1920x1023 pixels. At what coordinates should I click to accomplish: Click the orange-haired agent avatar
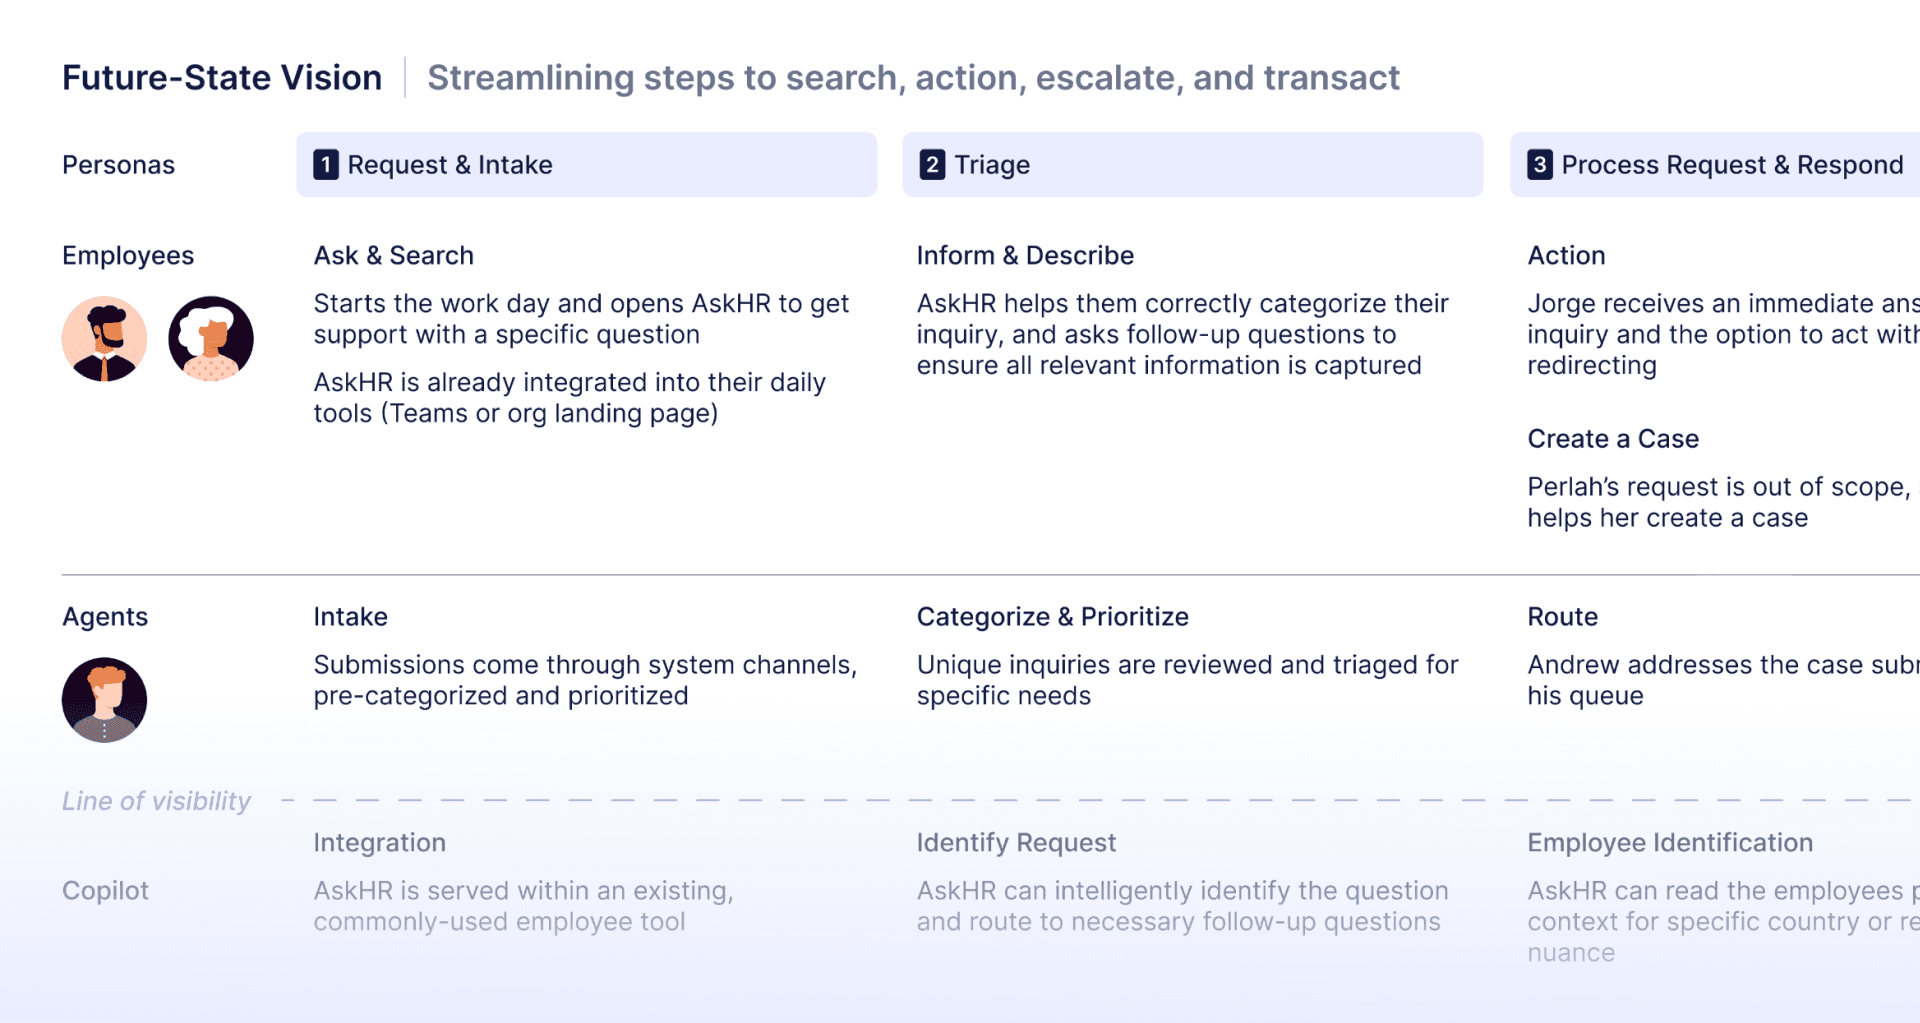point(104,700)
